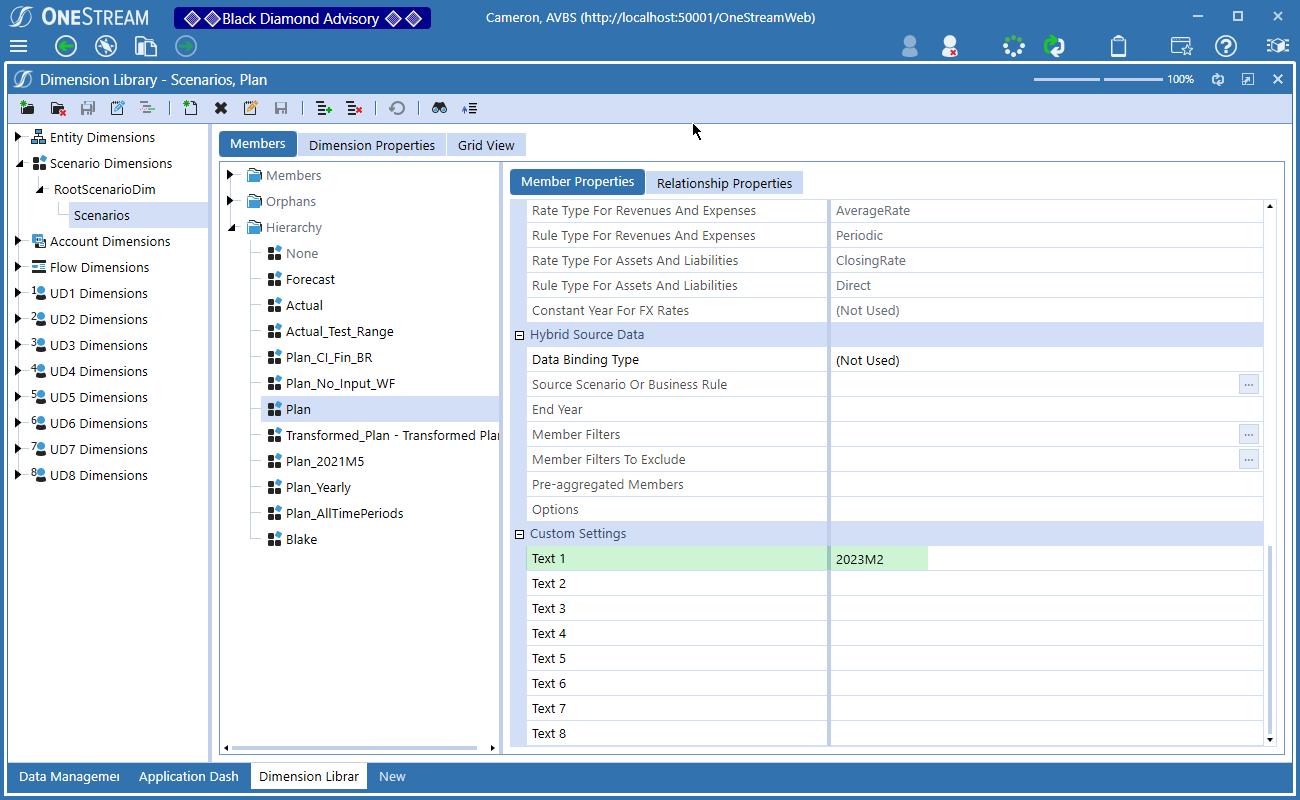
Task: Click the page refresh icon beside 100%
Action: [x=1218, y=79]
